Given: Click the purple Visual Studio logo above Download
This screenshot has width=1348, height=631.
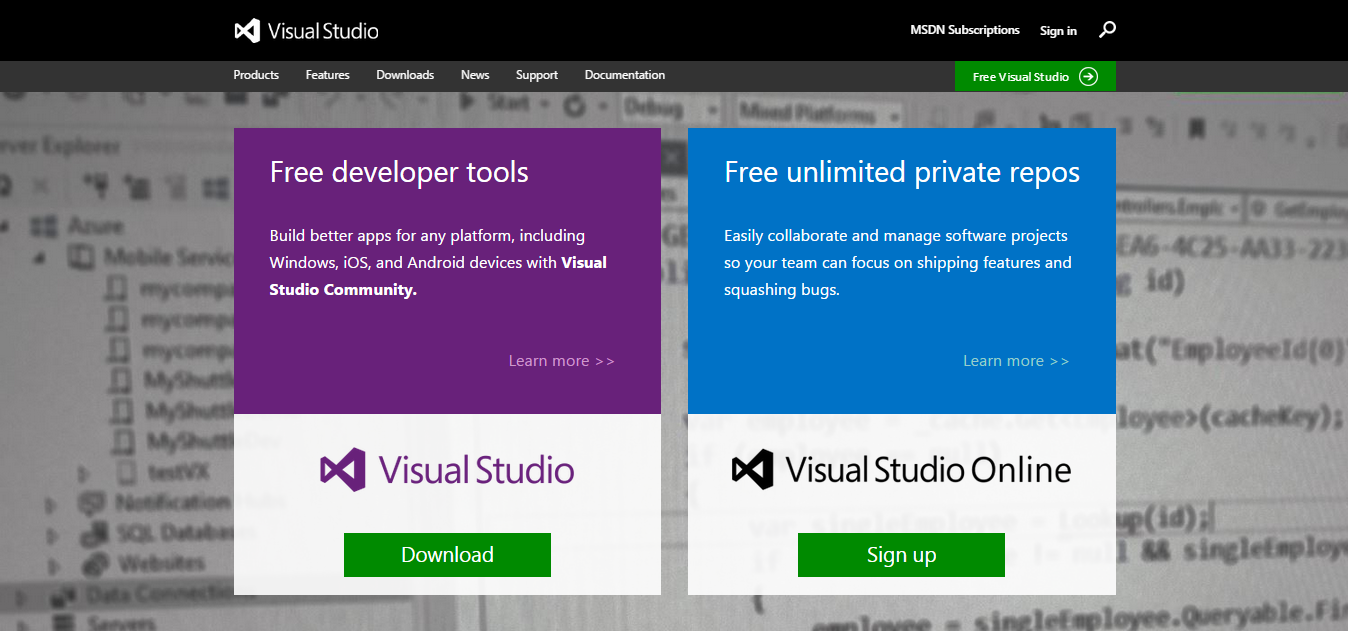Looking at the screenshot, I should 446,469.
